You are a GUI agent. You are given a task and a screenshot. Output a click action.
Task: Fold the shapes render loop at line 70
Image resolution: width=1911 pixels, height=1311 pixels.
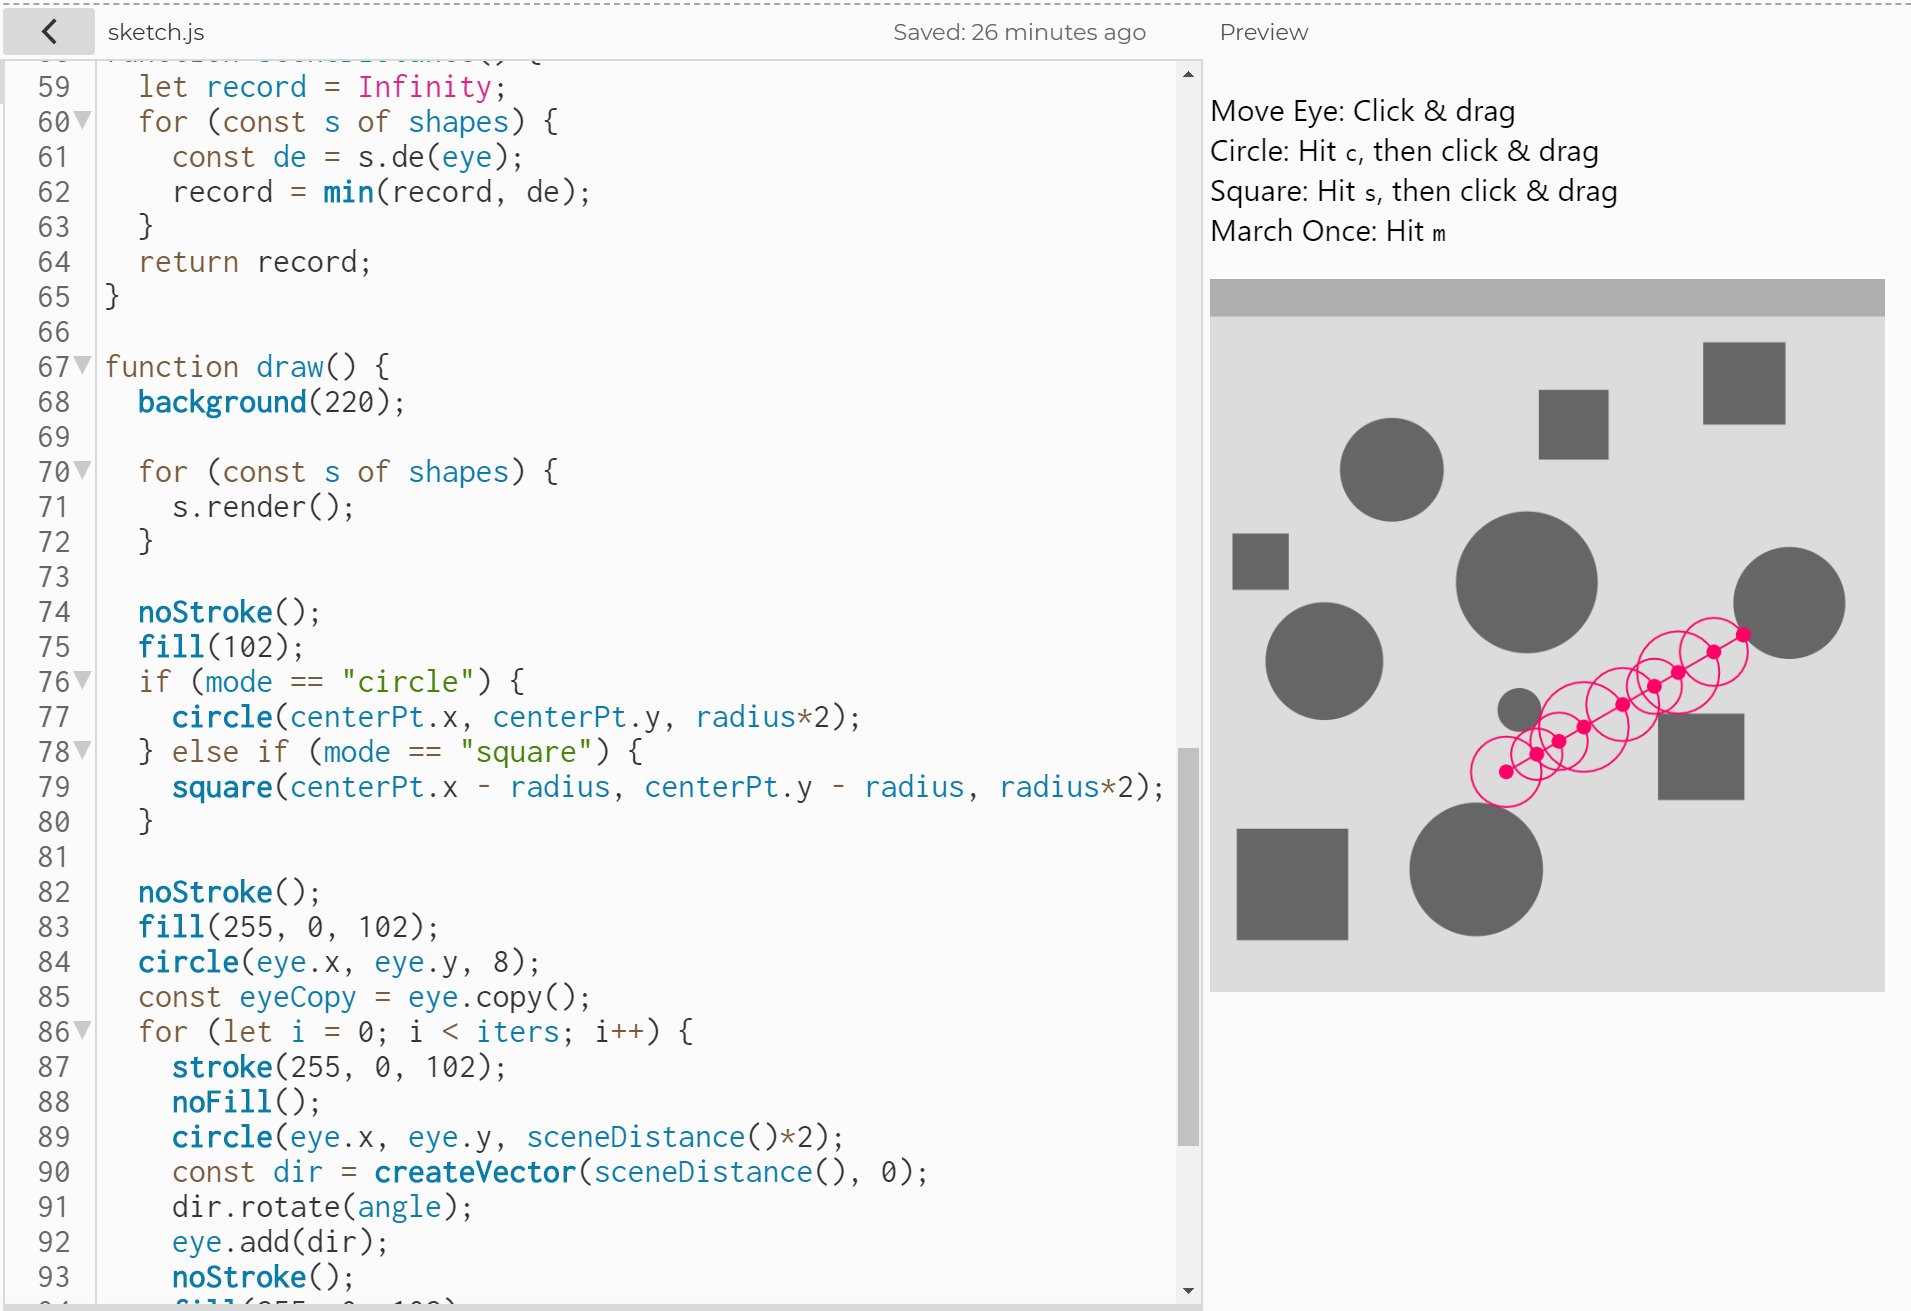83,470
